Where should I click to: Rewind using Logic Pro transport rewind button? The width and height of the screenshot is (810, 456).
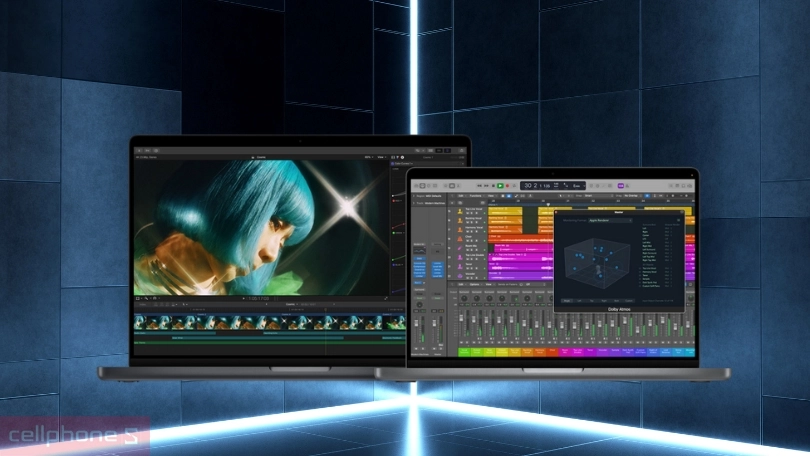(x=479, y=186)
